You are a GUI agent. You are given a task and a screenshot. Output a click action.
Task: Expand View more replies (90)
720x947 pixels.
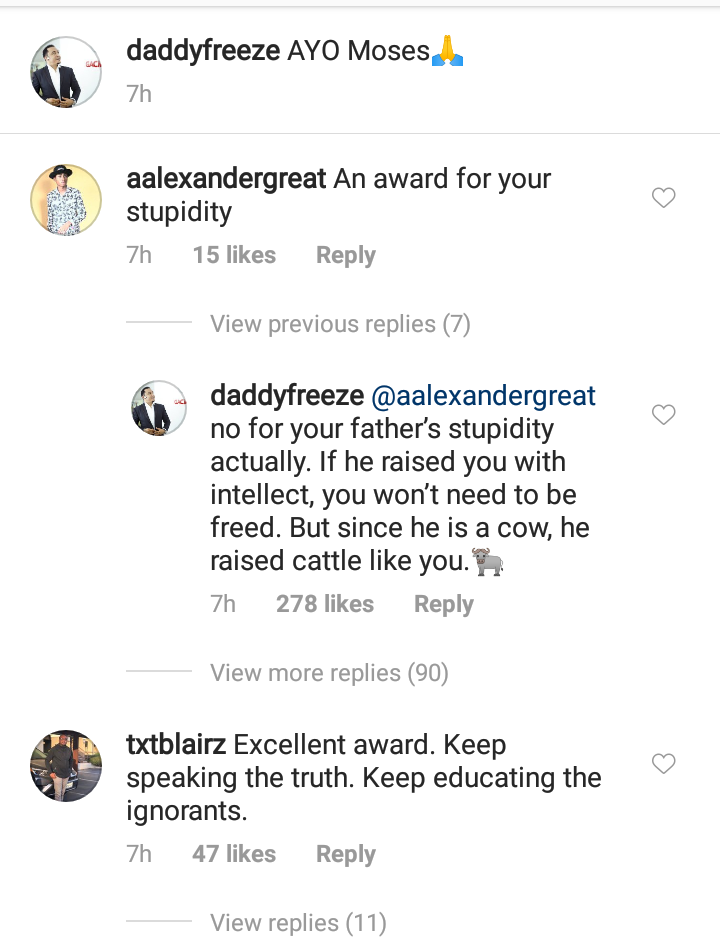pyautogui.click(x=329, y=673)
